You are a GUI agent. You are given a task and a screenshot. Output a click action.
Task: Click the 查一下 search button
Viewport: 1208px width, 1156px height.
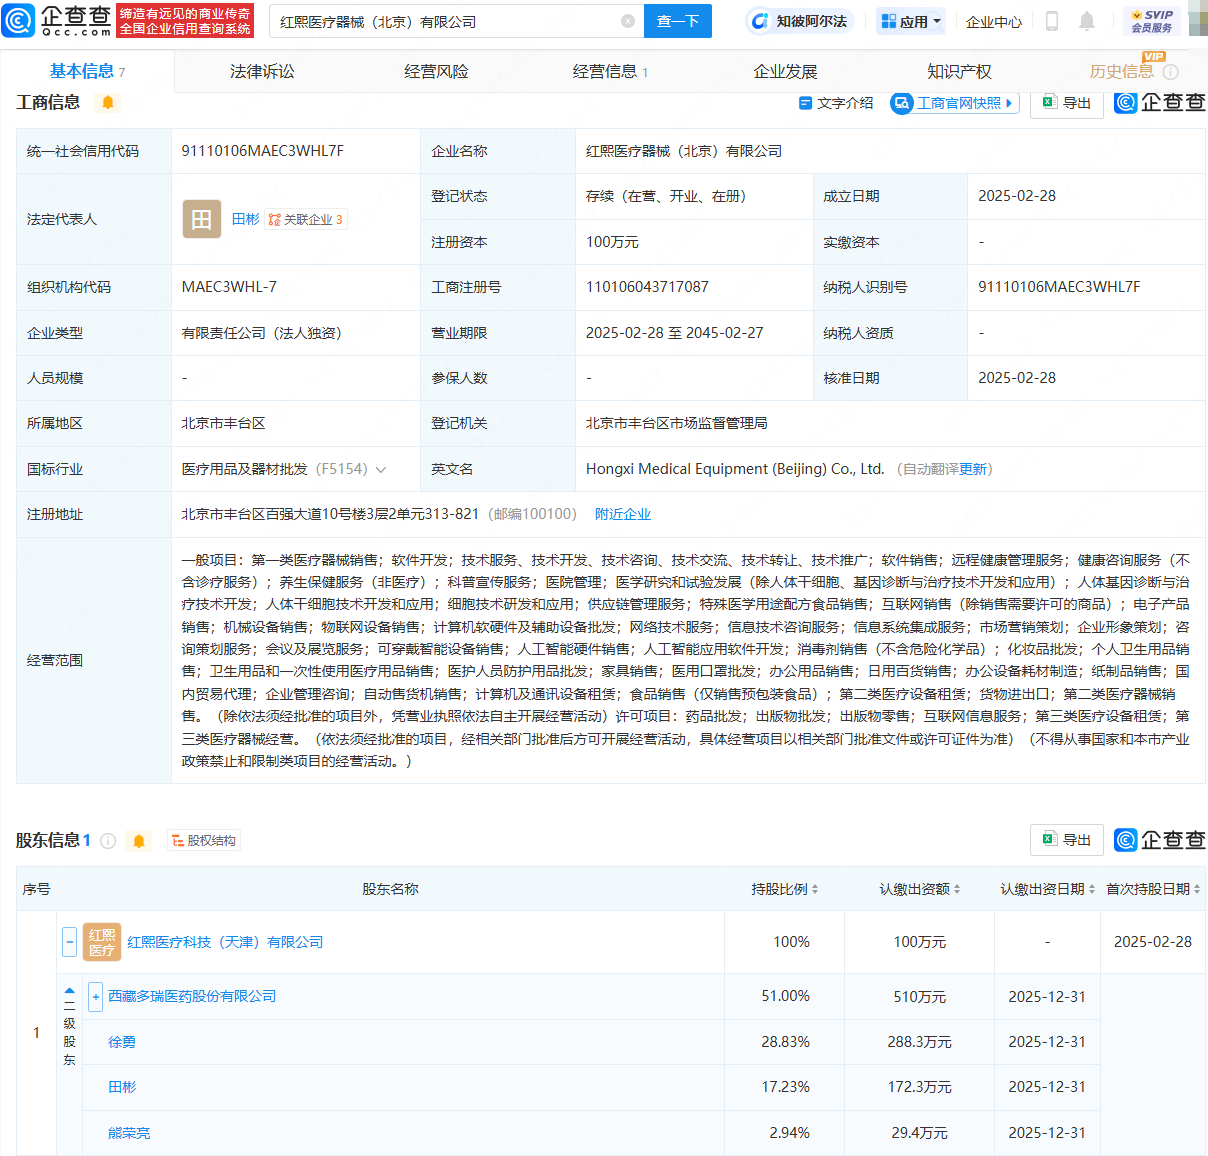[x=677, y=21]
